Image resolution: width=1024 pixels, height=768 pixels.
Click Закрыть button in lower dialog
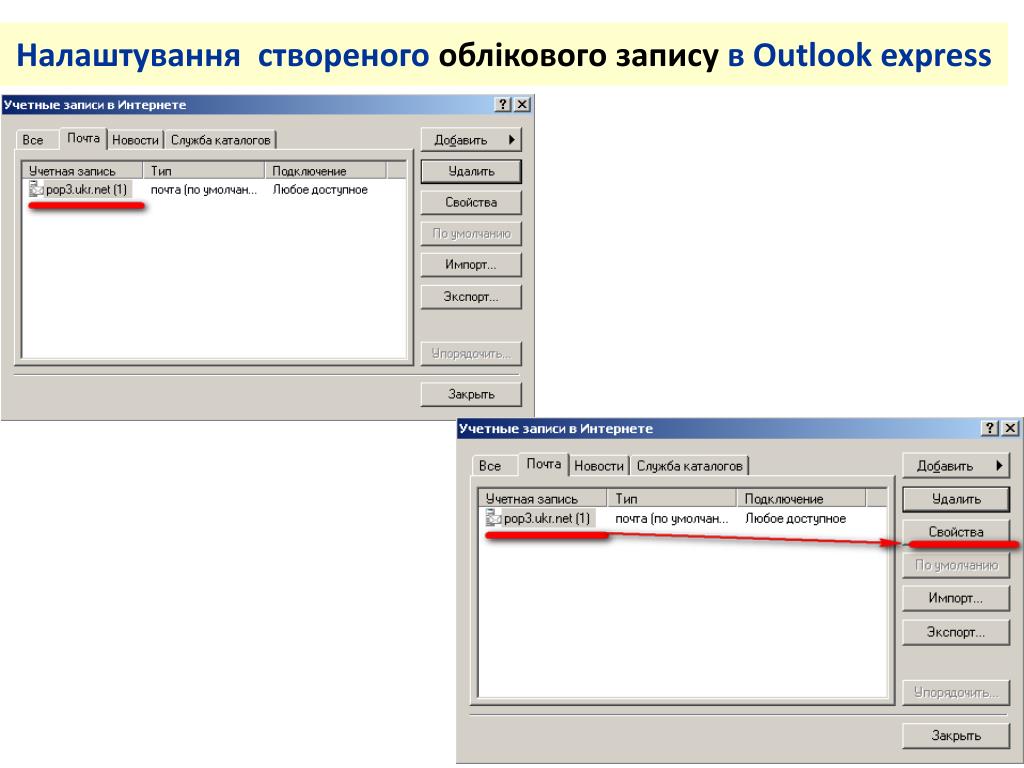(x=956, y=735)
